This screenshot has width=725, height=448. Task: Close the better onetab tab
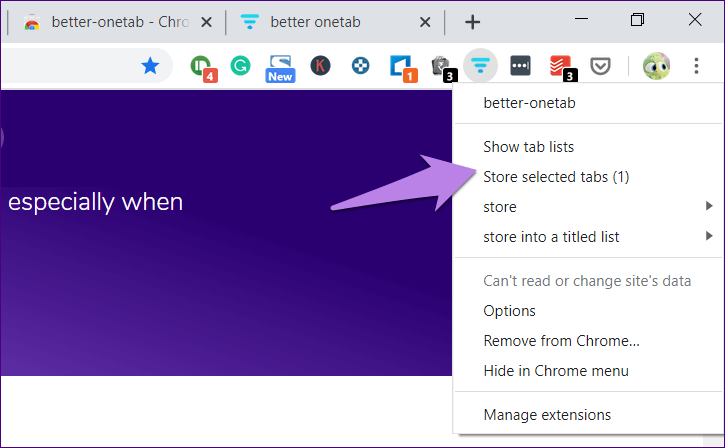tap(425, 22)
